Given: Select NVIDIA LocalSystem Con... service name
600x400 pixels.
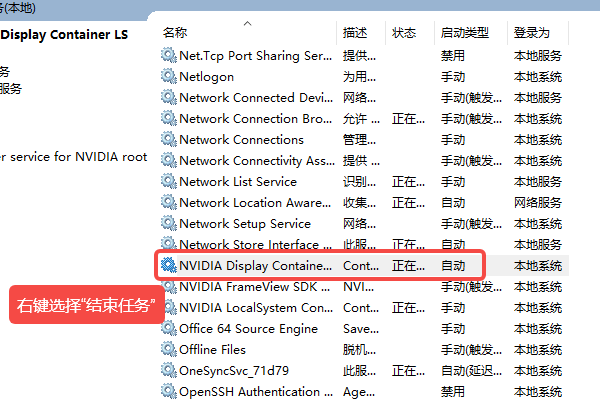Looking at the screenshot, I should (256, 308).
